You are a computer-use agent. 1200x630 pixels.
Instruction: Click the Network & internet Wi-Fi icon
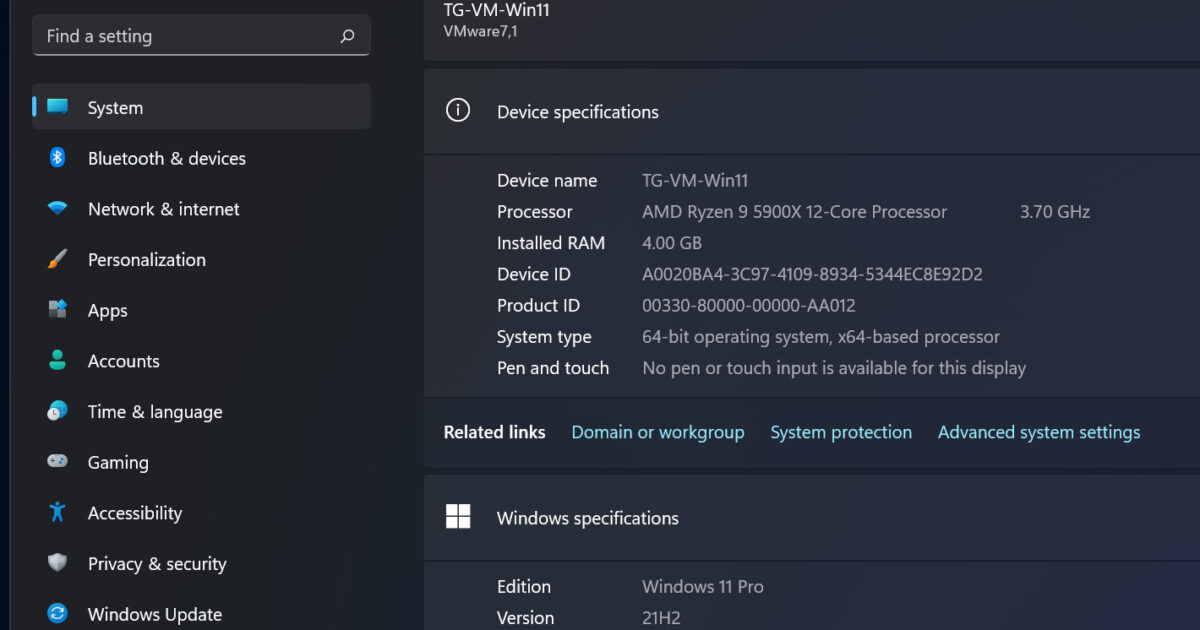pos(58,208)
